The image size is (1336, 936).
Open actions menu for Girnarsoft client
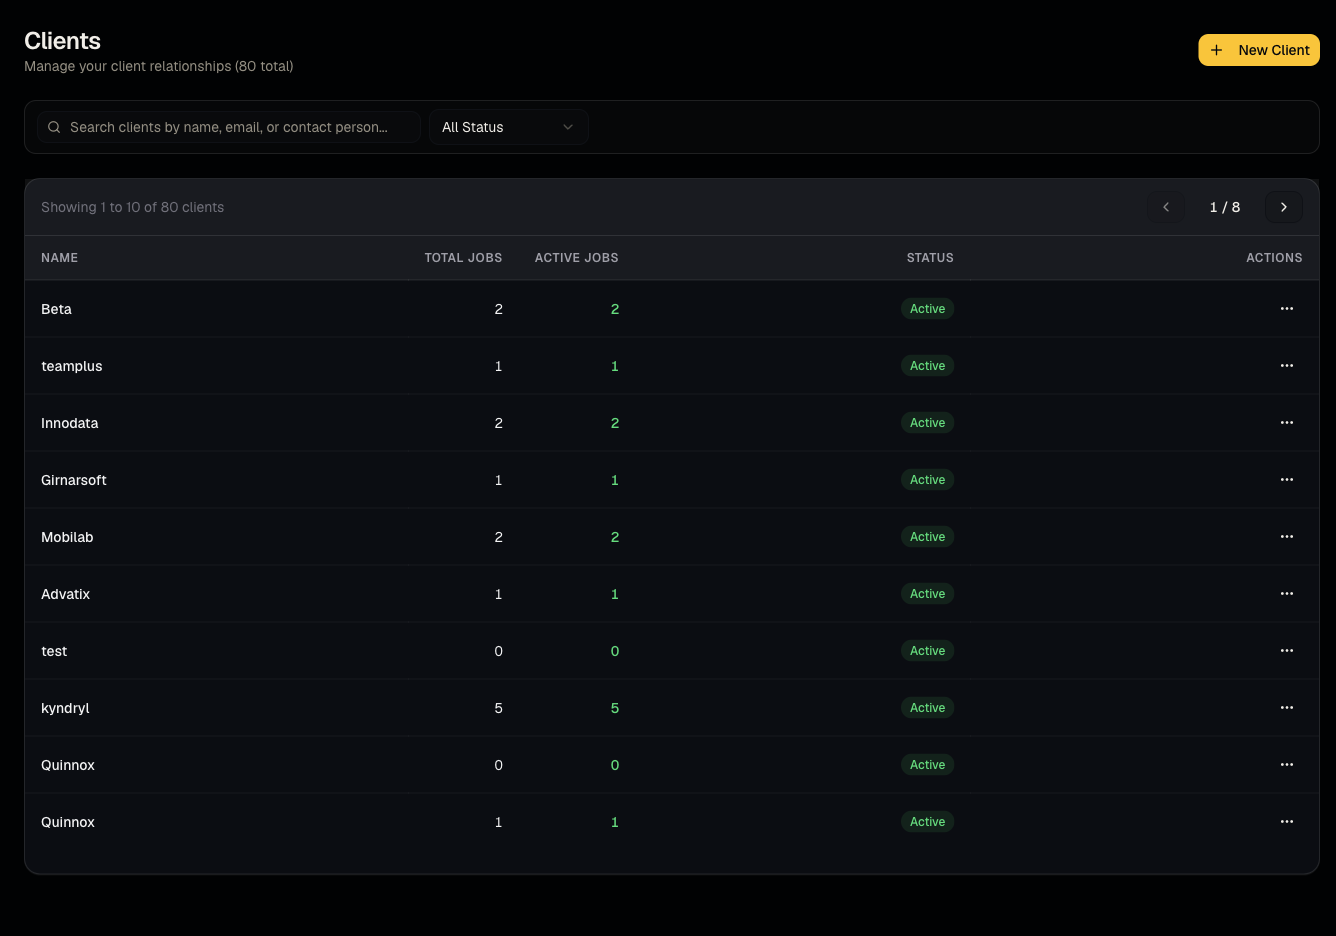click(x=1286, y=480)
